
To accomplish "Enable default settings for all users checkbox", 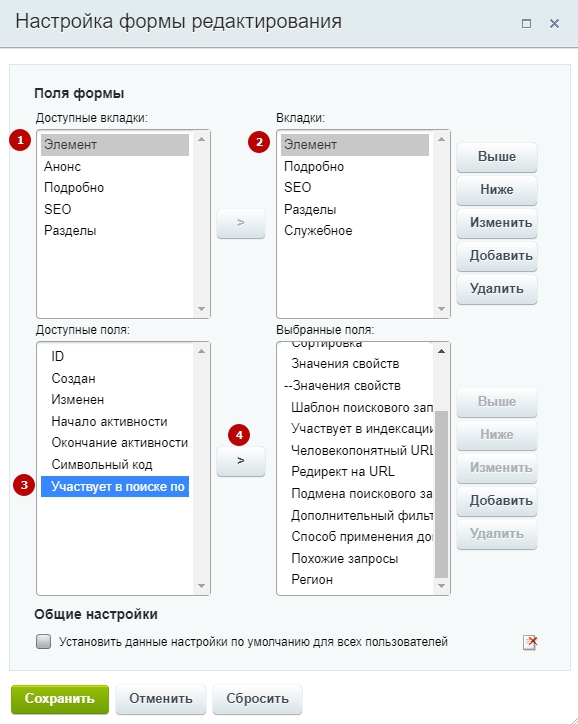I will pos(43,641).
